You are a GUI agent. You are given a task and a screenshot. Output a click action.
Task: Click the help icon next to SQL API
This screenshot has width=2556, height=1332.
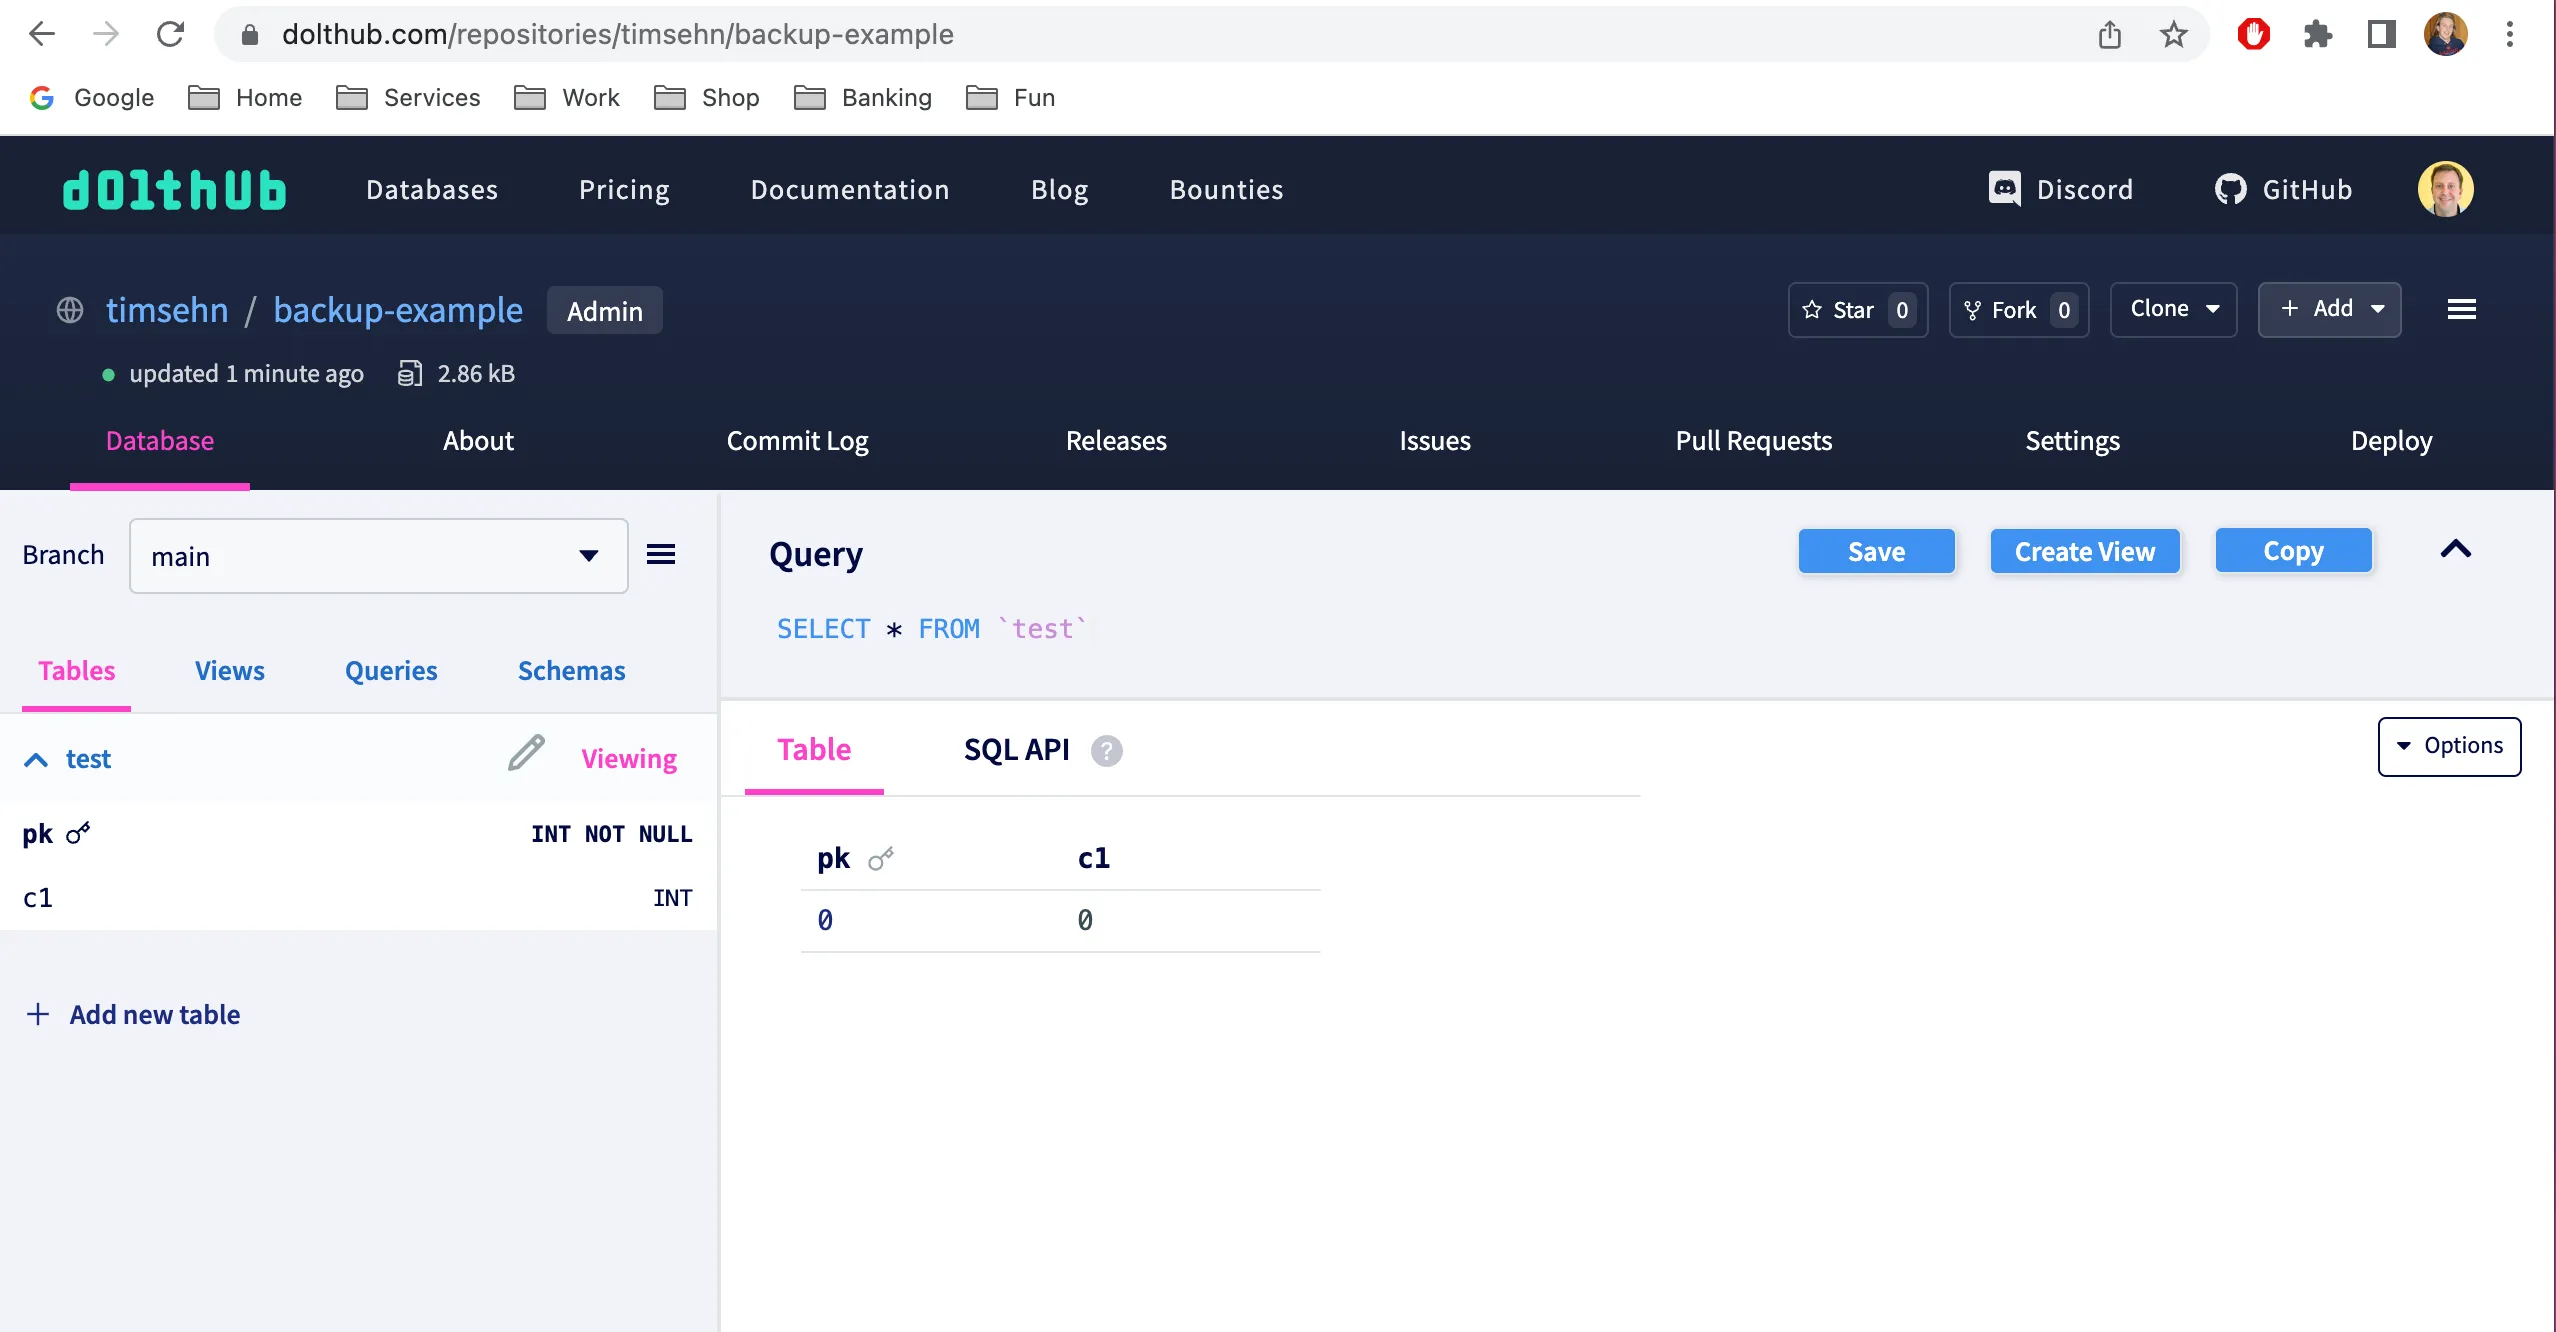(x=1106, y=750)
